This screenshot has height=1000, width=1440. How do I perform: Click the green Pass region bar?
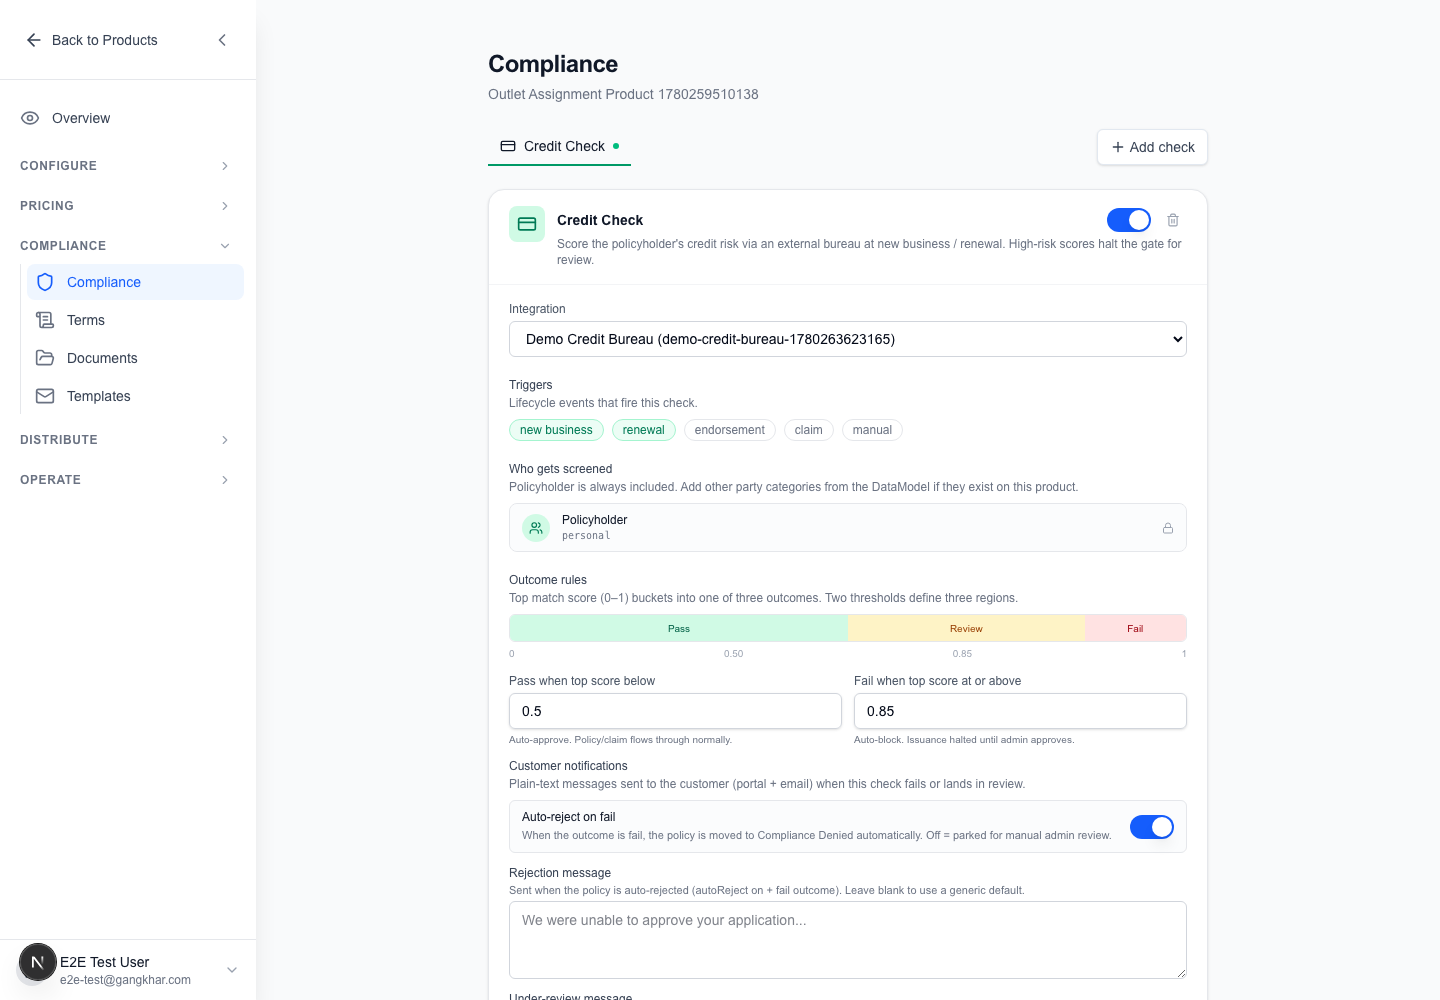coord(678,628)
